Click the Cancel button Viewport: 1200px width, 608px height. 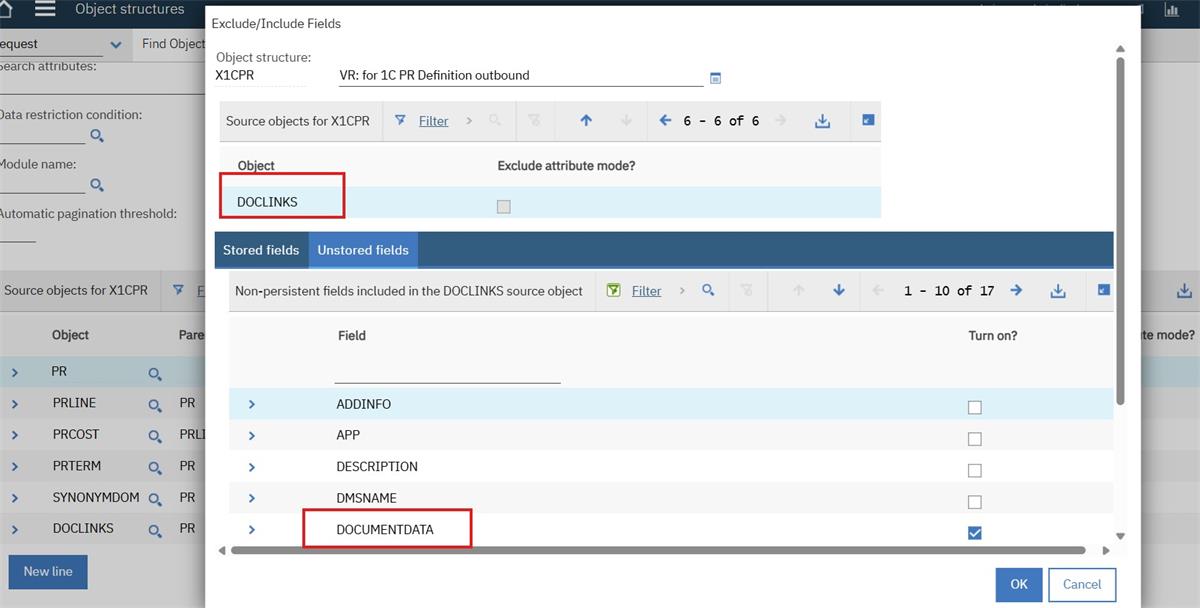(x=1082, y=584)
